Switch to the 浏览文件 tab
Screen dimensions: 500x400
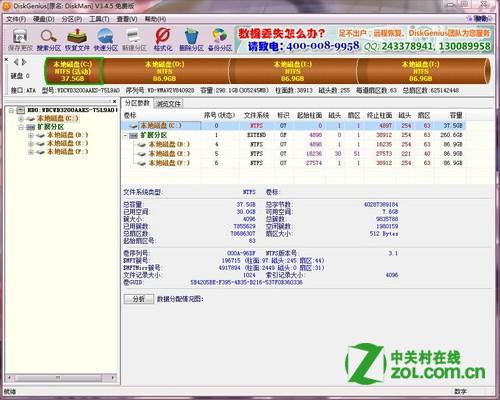168,104
